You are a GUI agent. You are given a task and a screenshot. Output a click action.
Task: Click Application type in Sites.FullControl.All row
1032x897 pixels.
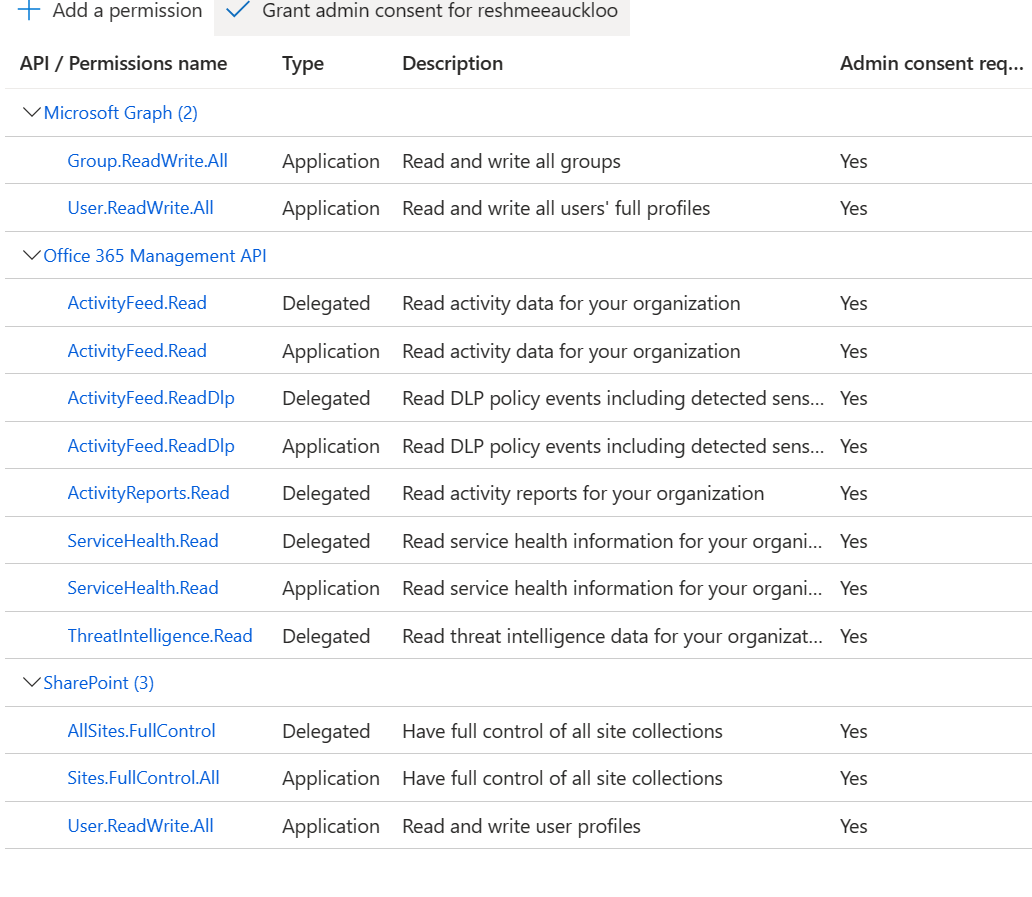tap(331, 779)
